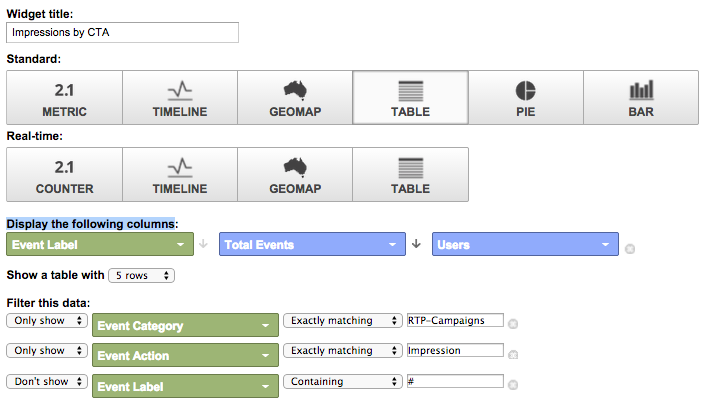Pick the Standard Geomap widget
The height and width of the screenshot is (401, 703).
(x=294, y=97)
